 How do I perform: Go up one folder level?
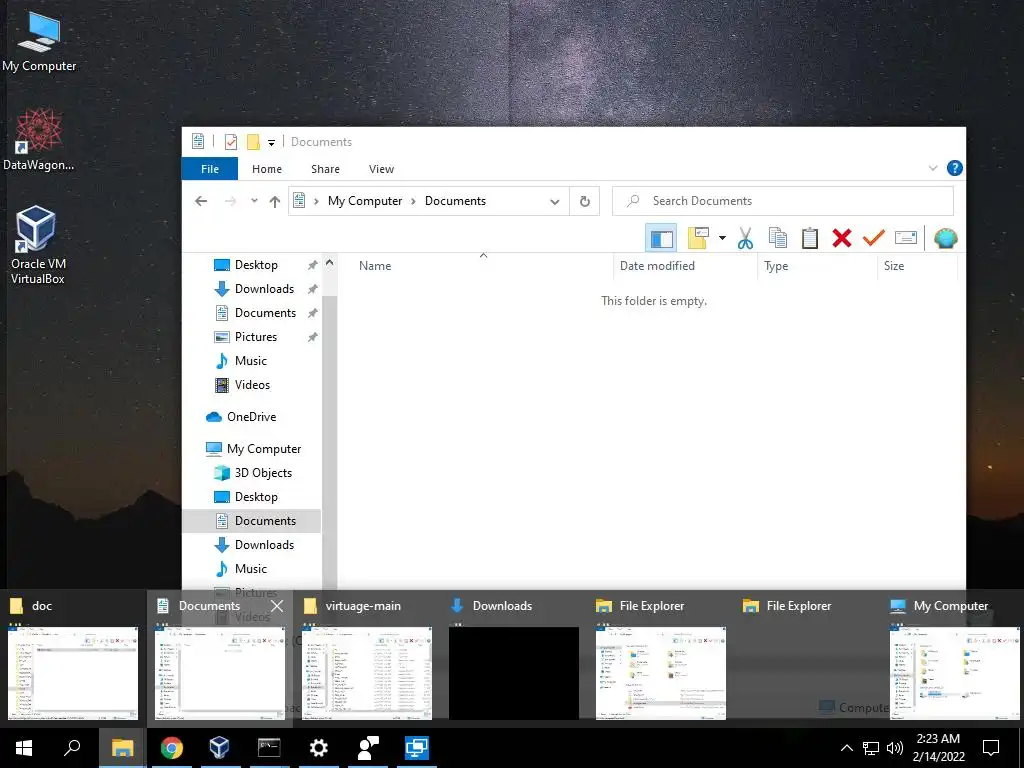tap(274, 202)
